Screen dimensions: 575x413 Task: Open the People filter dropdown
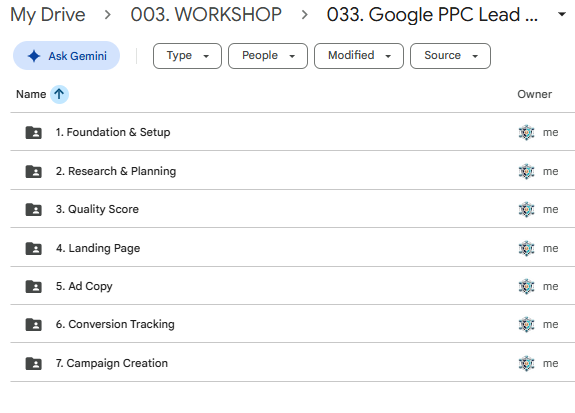pos(268,56)
